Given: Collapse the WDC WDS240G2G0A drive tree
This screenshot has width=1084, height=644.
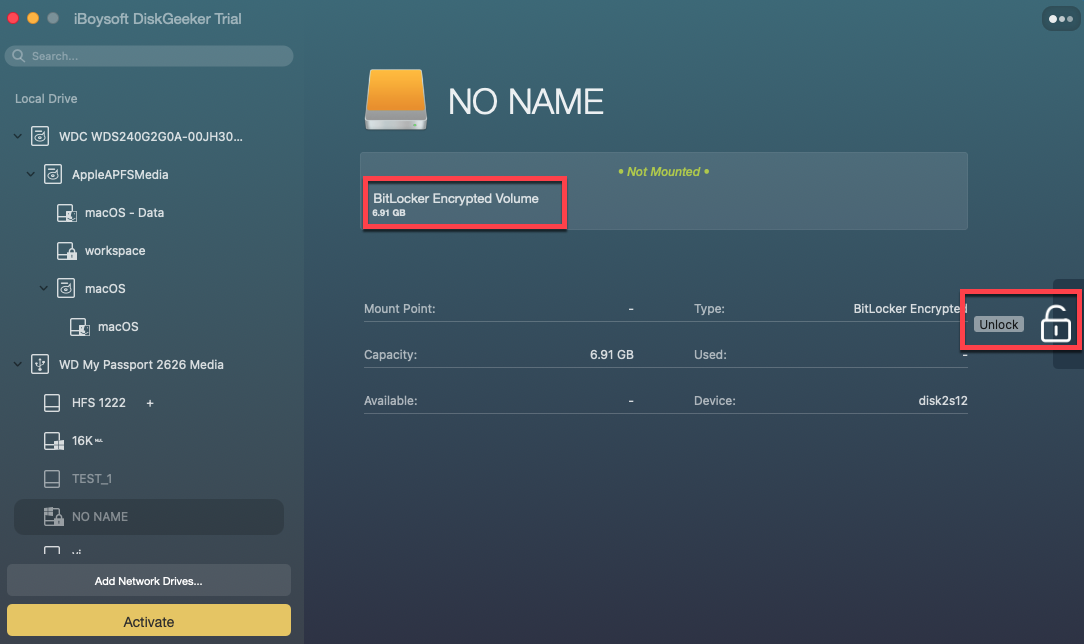Looking at the screenshot, I should pos(18,136).
